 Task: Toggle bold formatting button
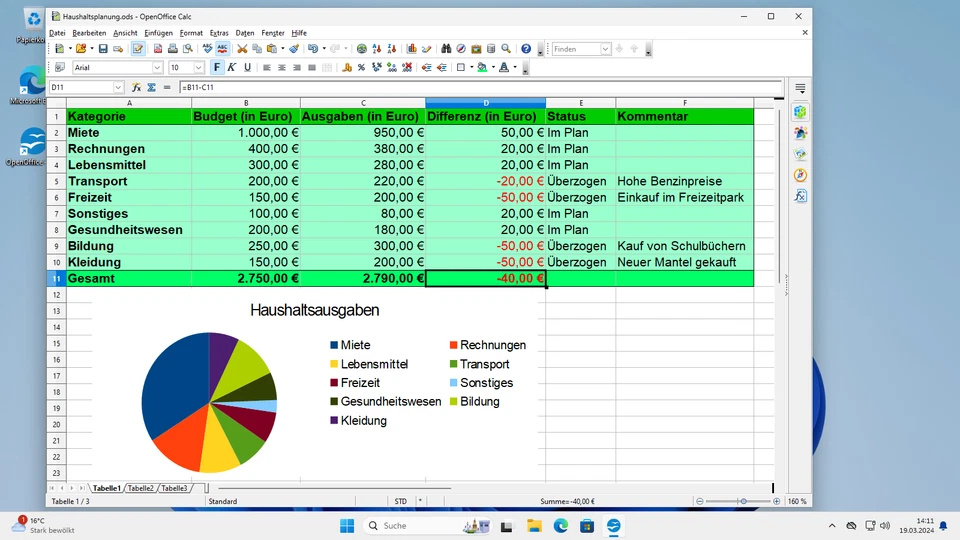217,68
